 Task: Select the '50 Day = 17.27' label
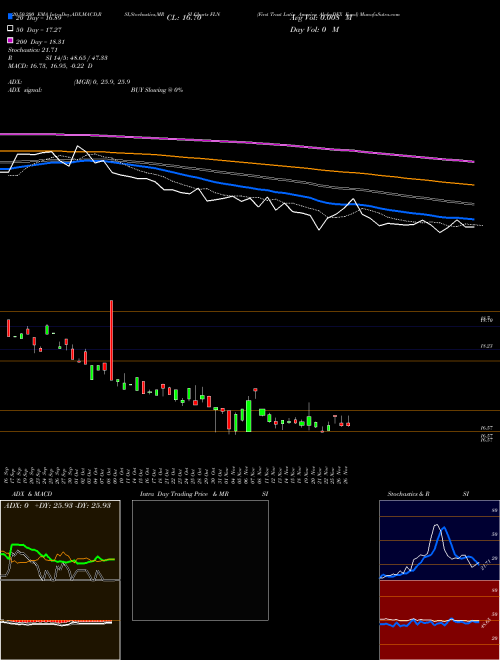(x=38, y=30)
